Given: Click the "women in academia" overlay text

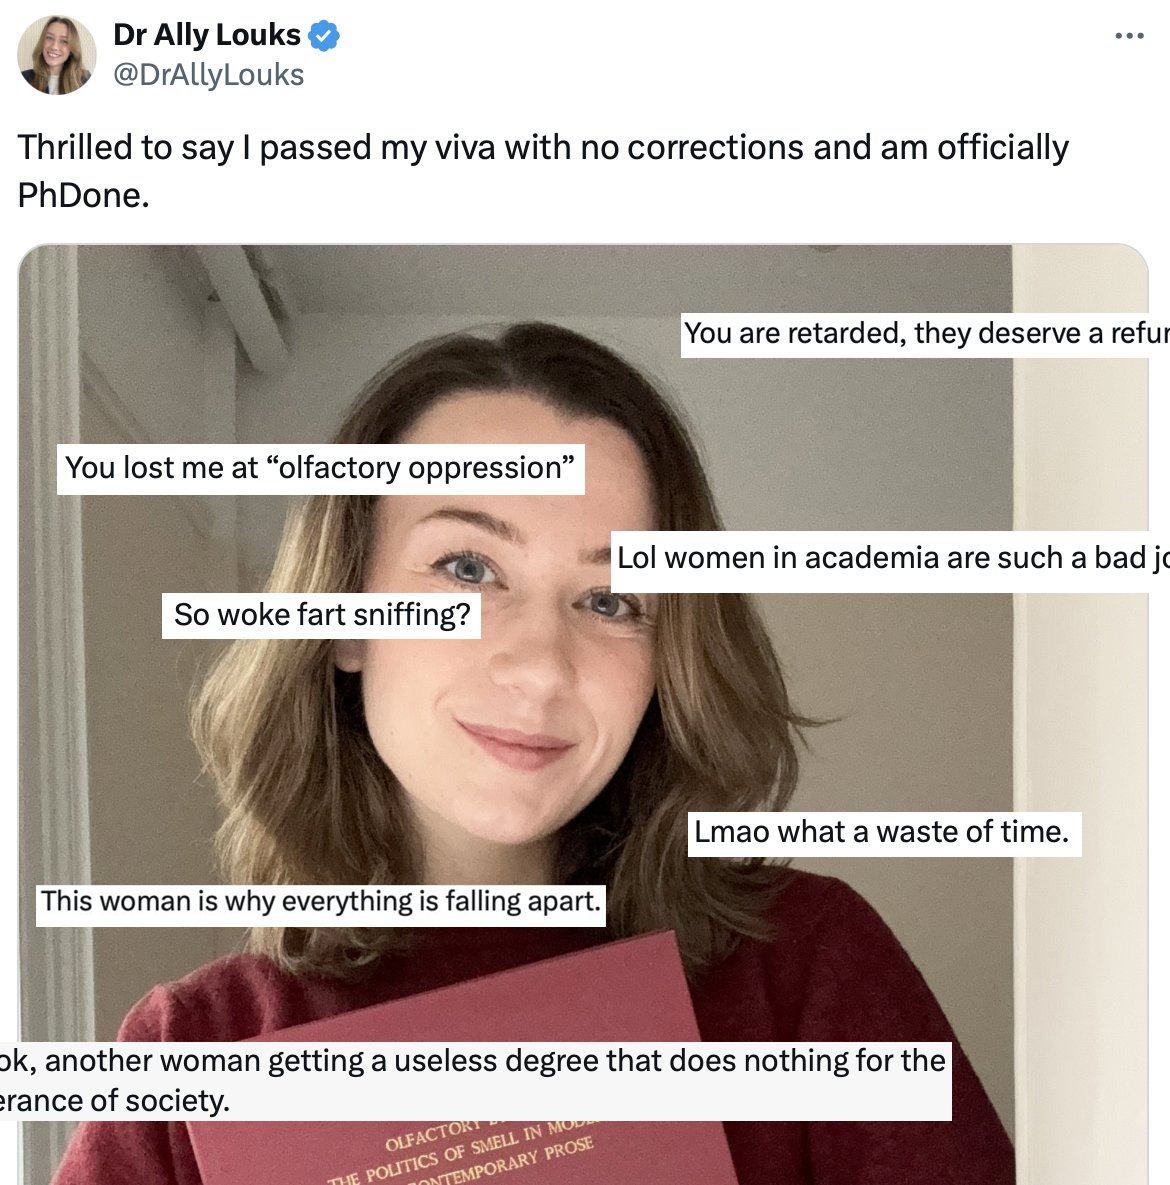Looking at the screenshot, I should click(890, 558).
